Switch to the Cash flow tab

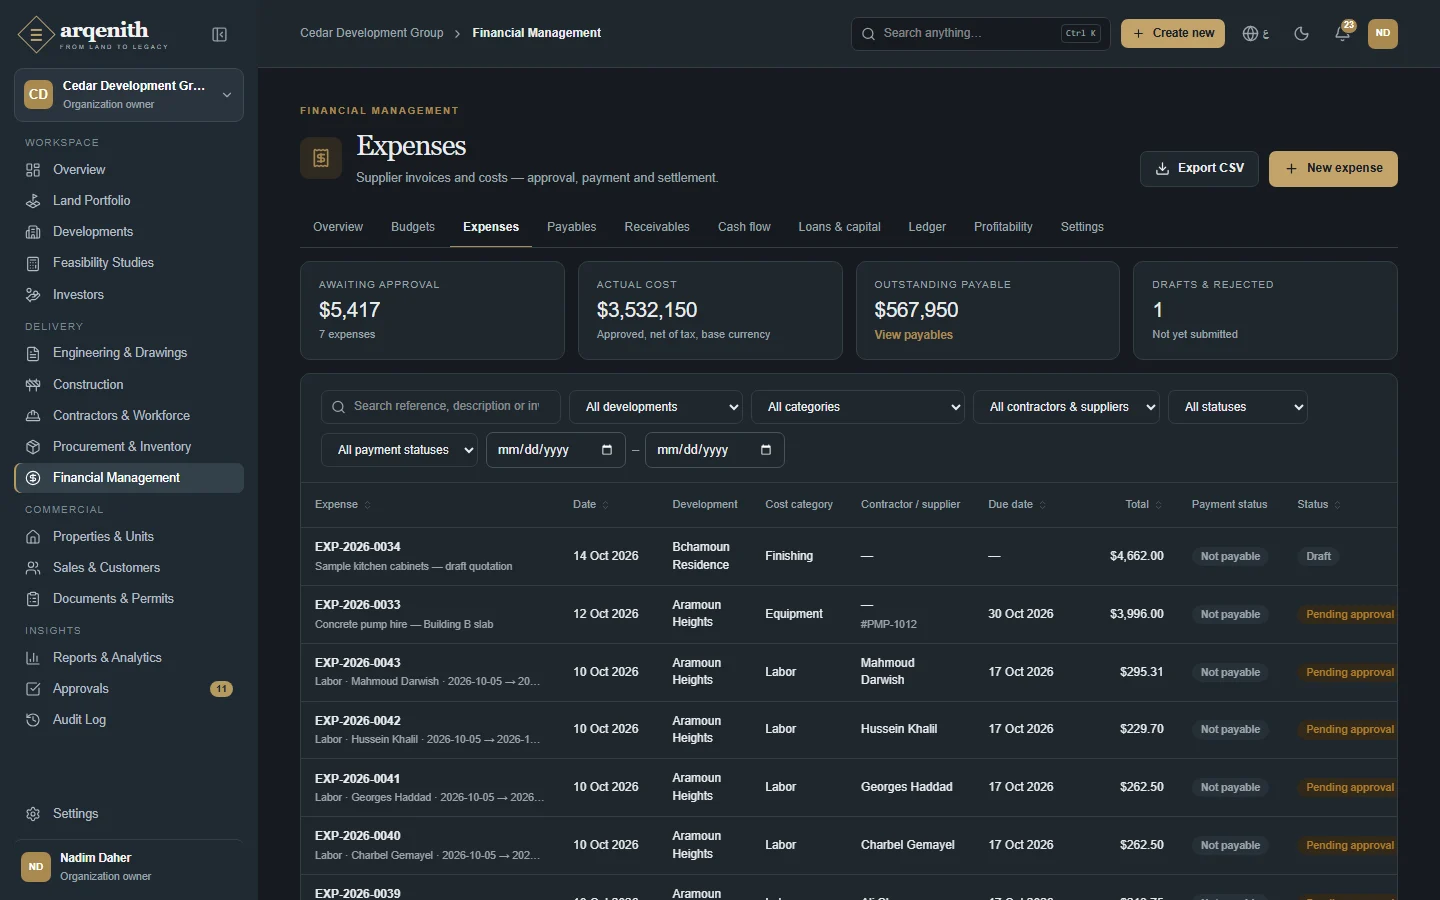[x=744, y=227]
